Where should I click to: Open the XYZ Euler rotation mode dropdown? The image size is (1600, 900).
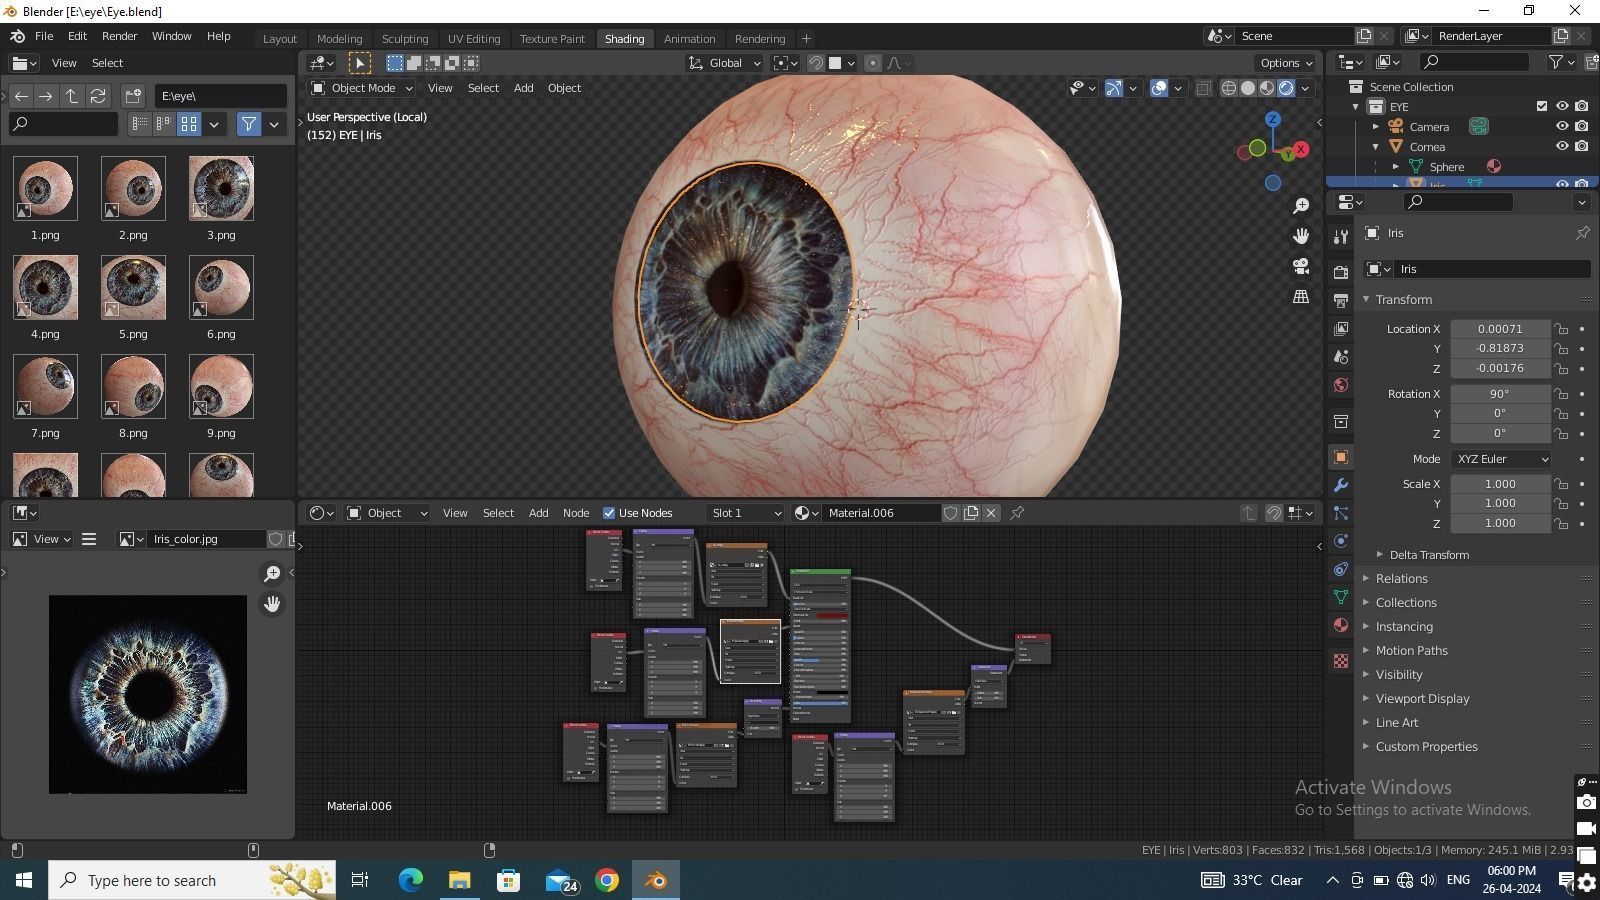tap(1500, 459)
